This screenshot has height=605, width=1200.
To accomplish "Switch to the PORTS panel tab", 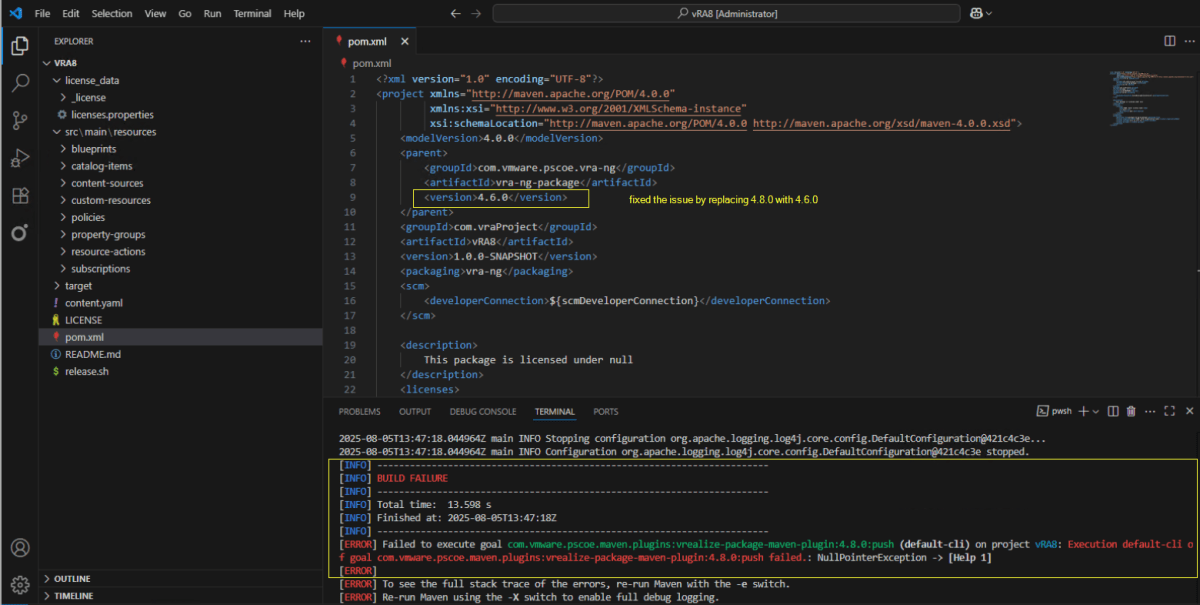I will [x=605, y=411].
